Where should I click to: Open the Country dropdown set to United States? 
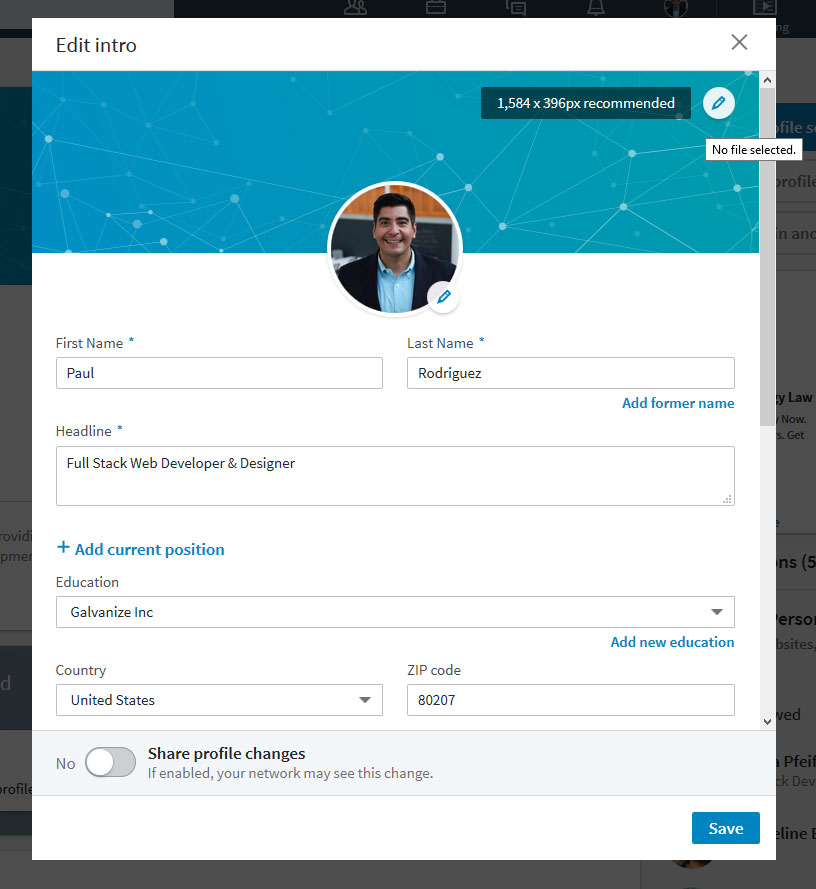pos(219,700)
